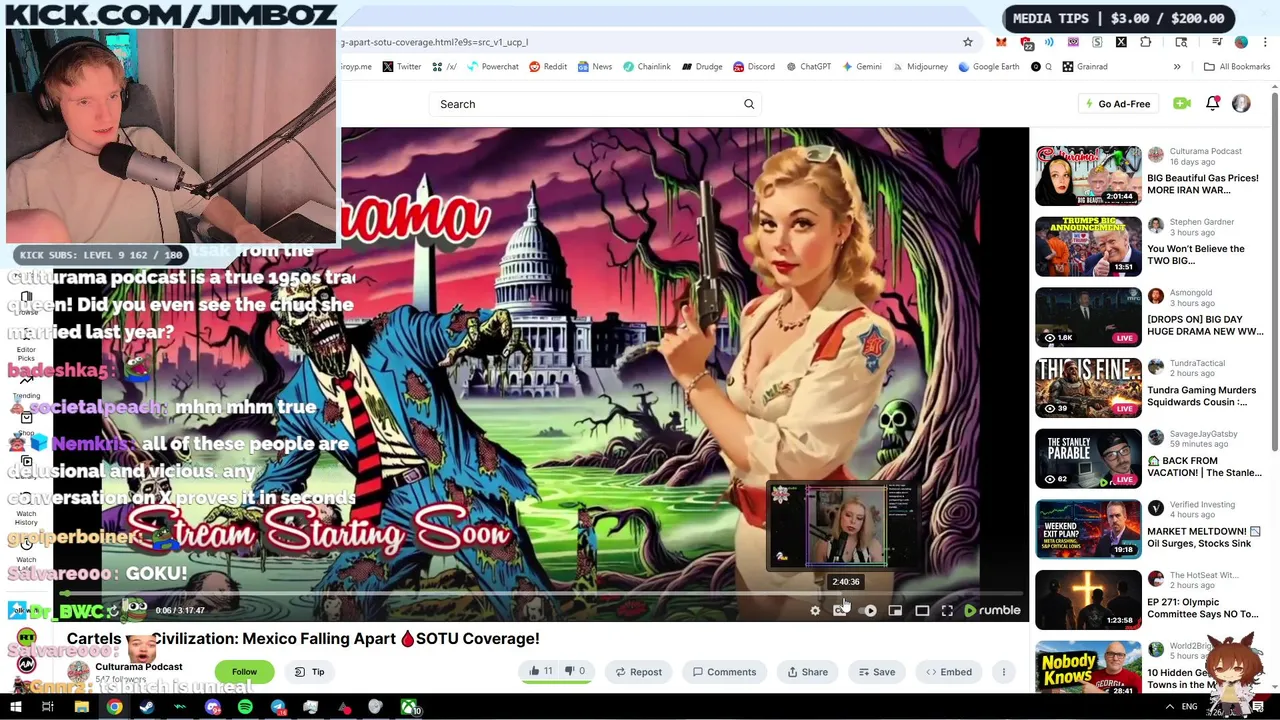Open the three-dot more options menu

tap(1004, 672)
